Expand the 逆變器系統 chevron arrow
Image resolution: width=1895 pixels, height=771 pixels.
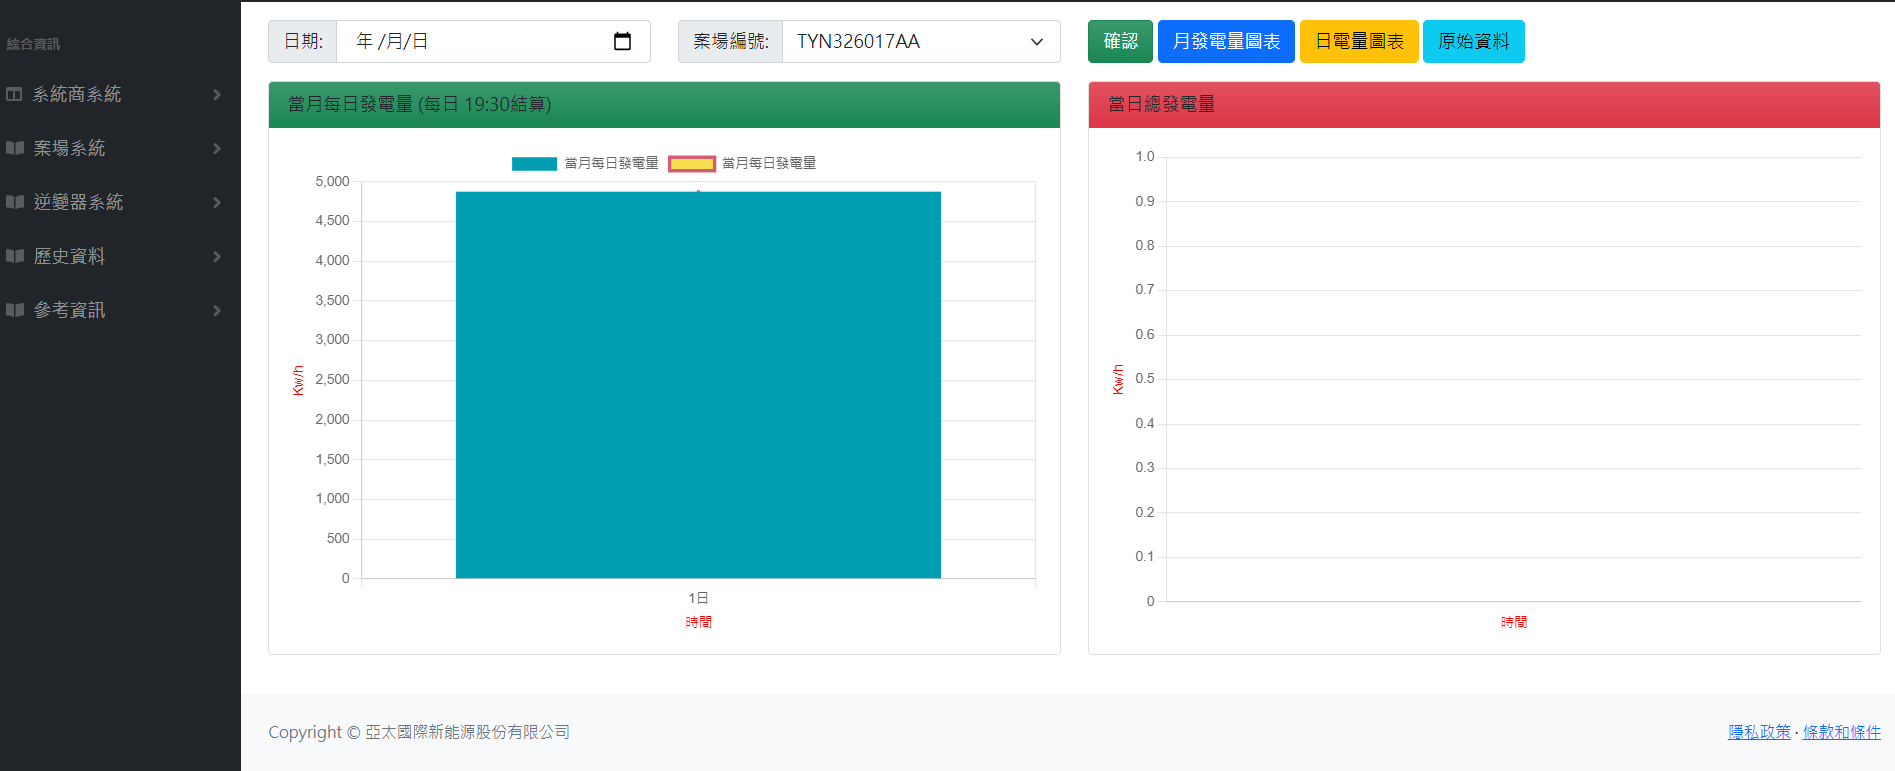point(217,202)
